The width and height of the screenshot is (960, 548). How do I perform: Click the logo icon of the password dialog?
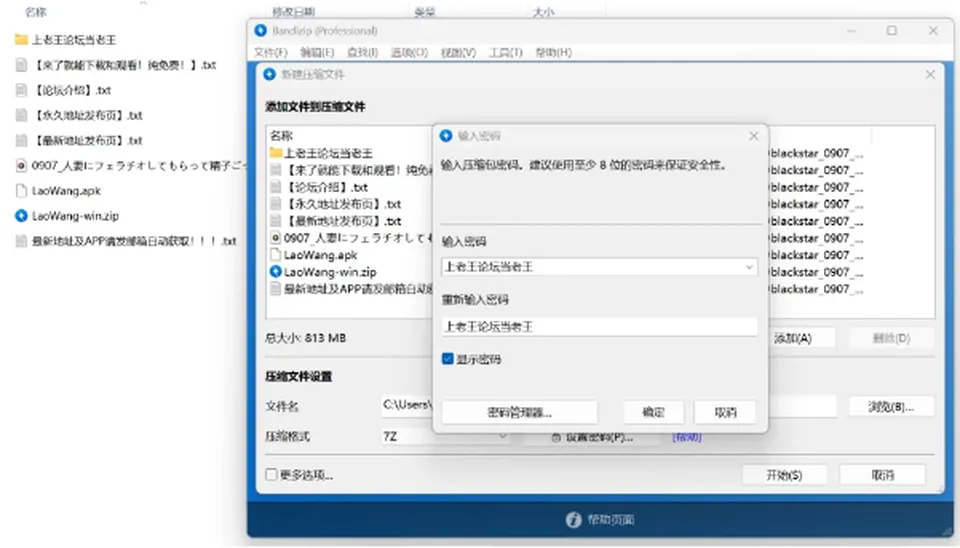point(446,135)
